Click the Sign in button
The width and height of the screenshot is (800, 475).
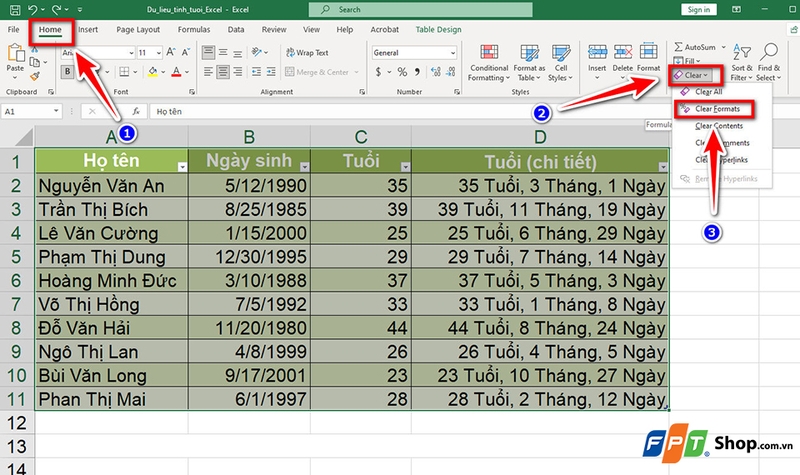[x=698, y=10]
